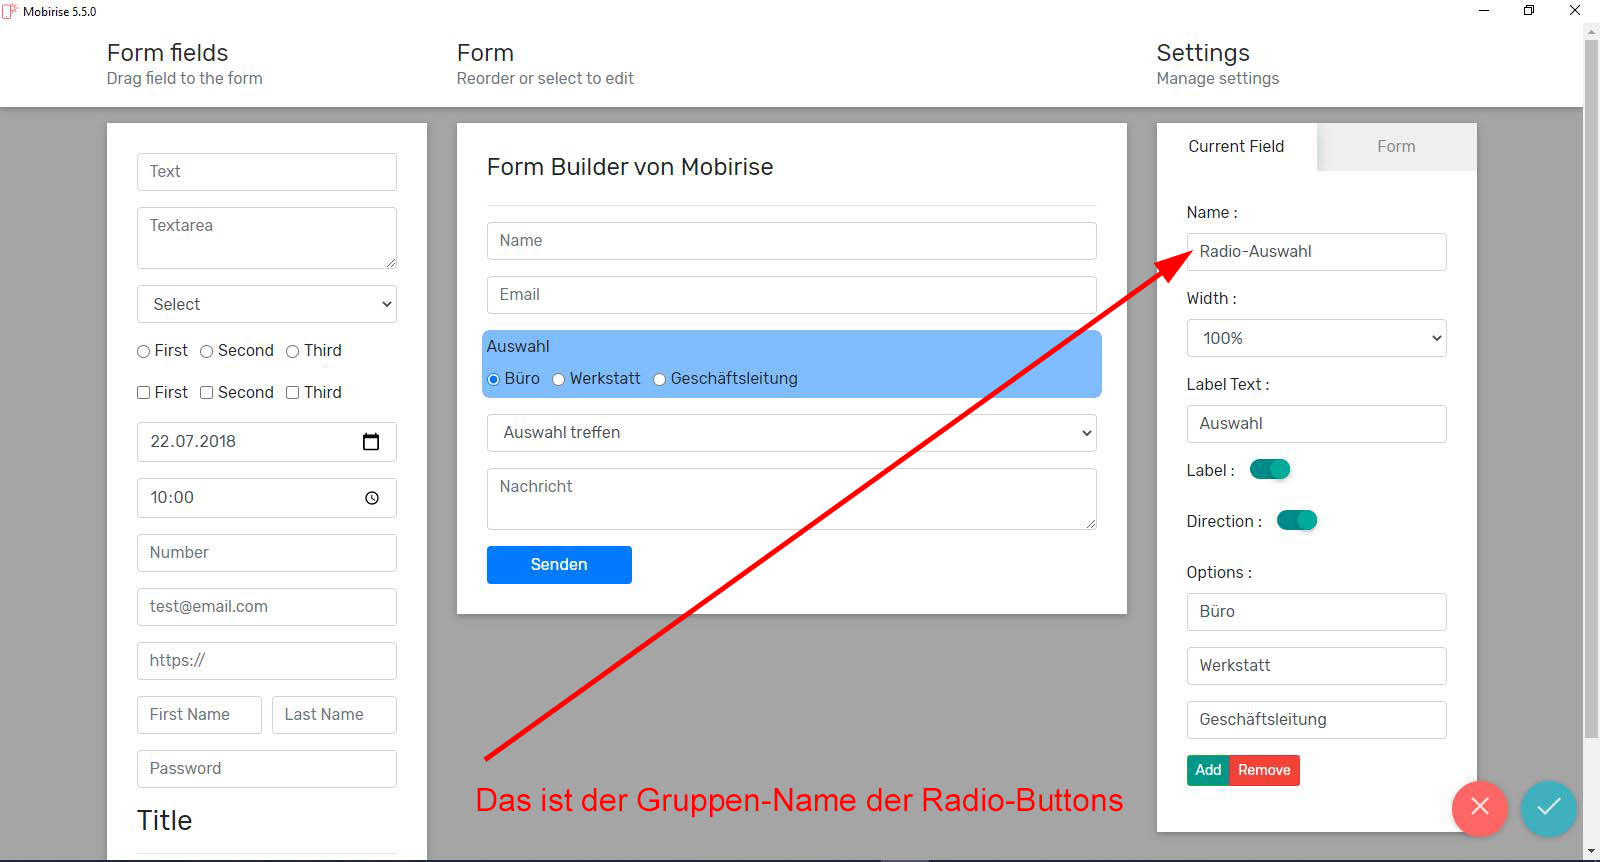1600x862 pixels.
Task: Click the Nachricht textarea in the form
Action: click(x=792, y=499)
